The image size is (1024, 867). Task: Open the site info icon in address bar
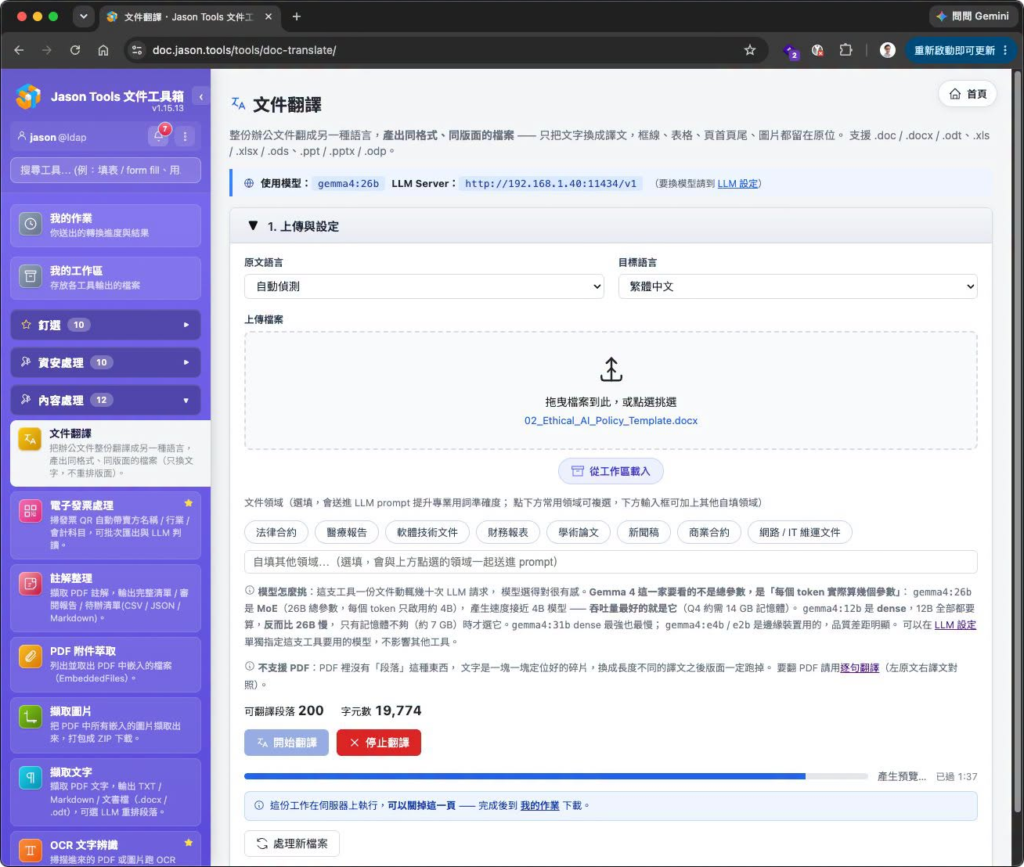click(x=136, y=50)
